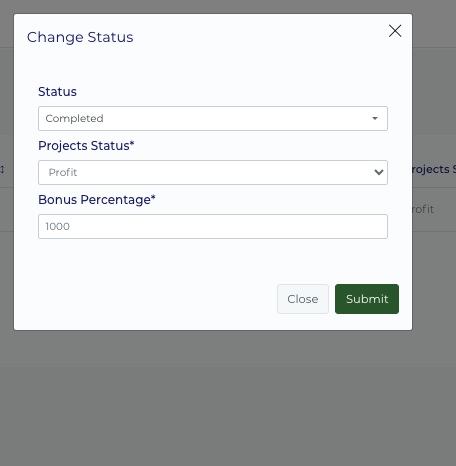Click the chevron arrow in the Projects Status select

point(379,172)
